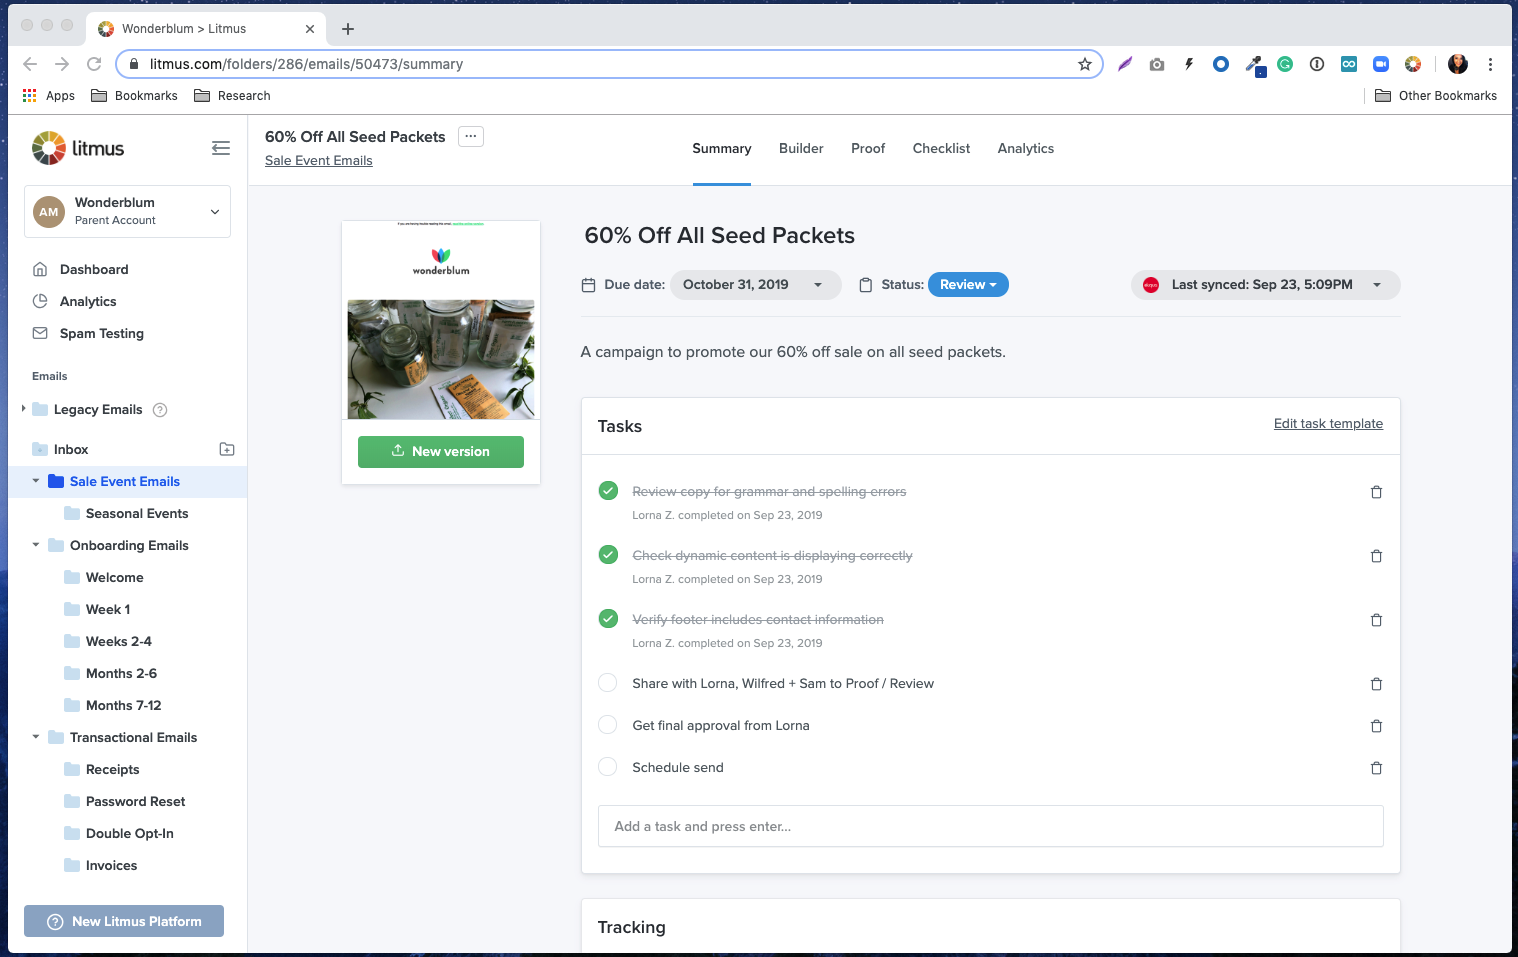Open the Edit task template link

tap(1328, 424)
